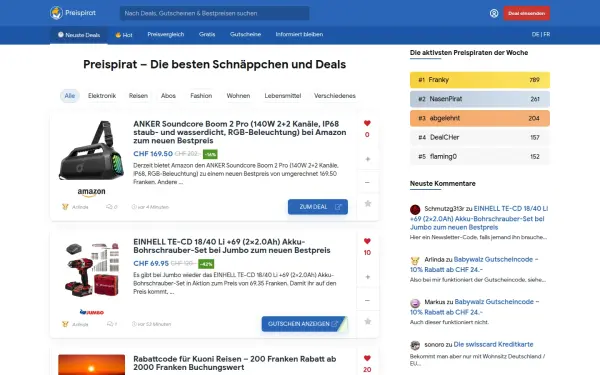600x375 pixels.
Task: Open the Hot tab
Action: click(124, 35)
